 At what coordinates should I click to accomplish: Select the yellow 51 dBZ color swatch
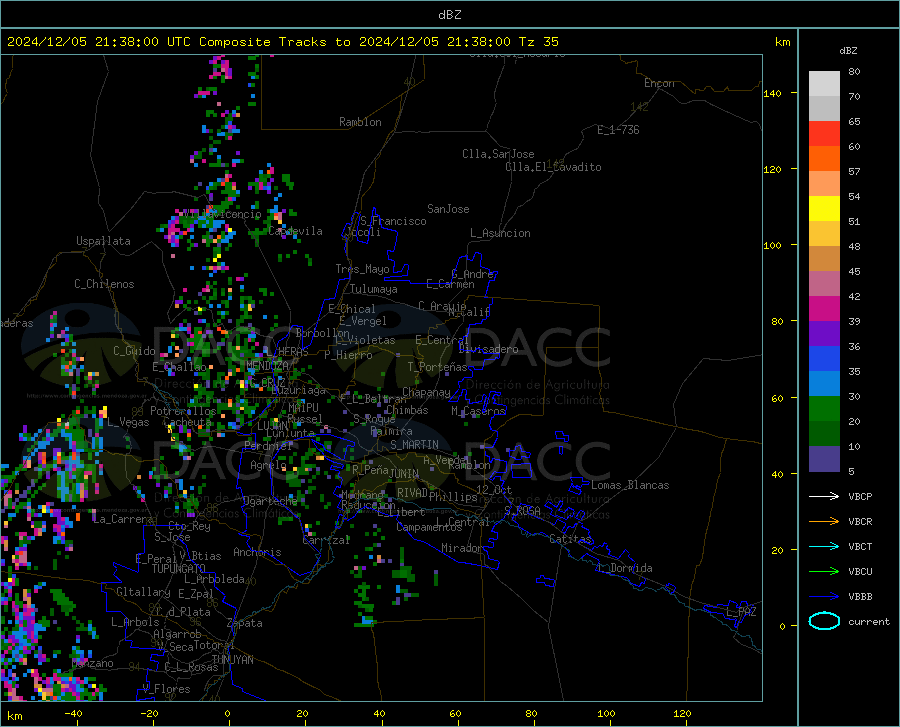(x=824, y=209)
